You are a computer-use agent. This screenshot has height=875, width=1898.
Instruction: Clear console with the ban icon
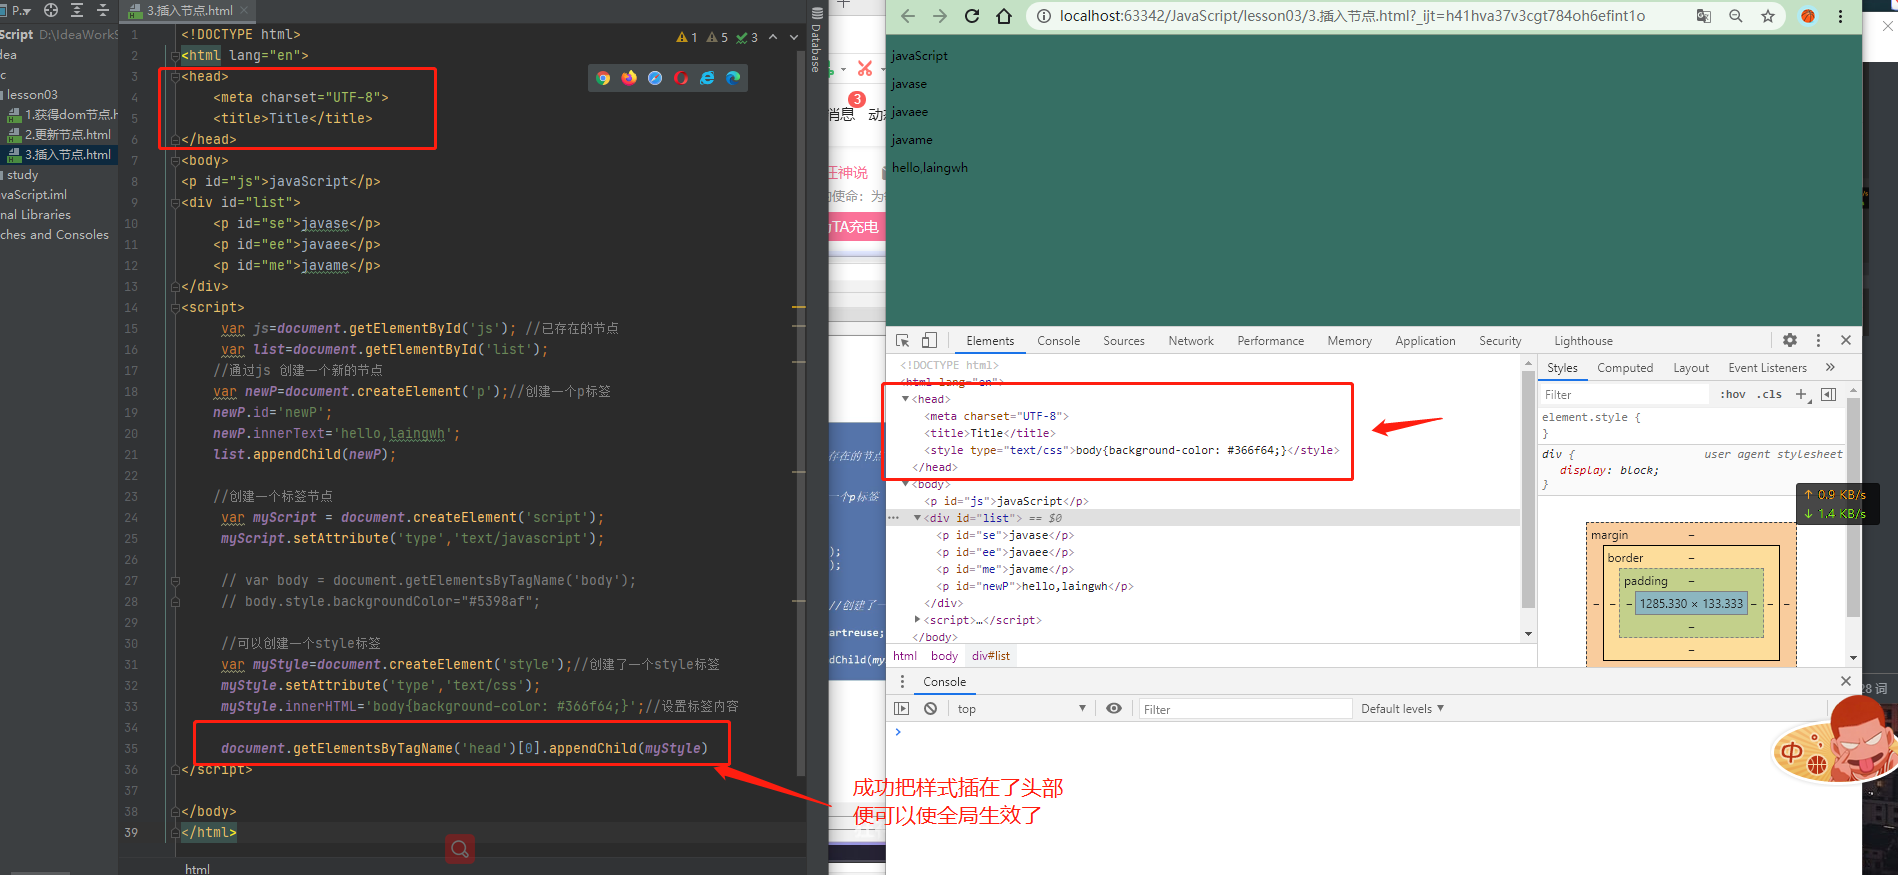[930, 708]
